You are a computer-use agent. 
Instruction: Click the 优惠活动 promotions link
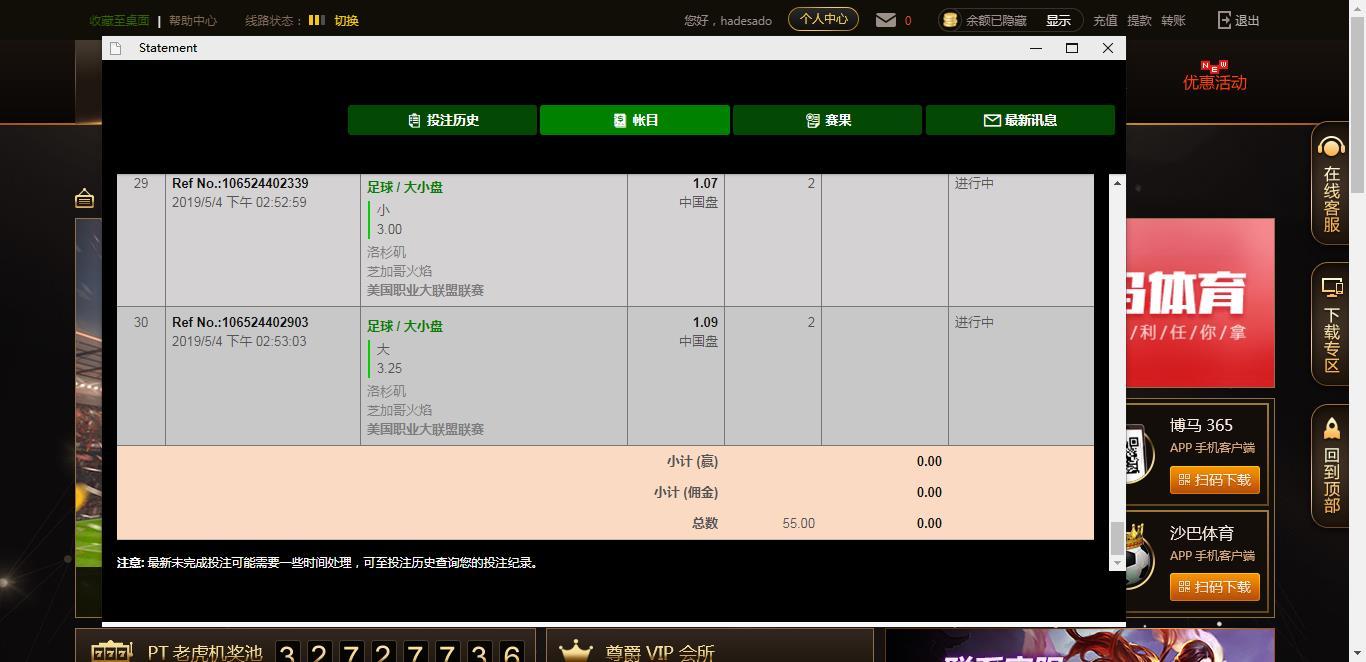coord(1214,82)
